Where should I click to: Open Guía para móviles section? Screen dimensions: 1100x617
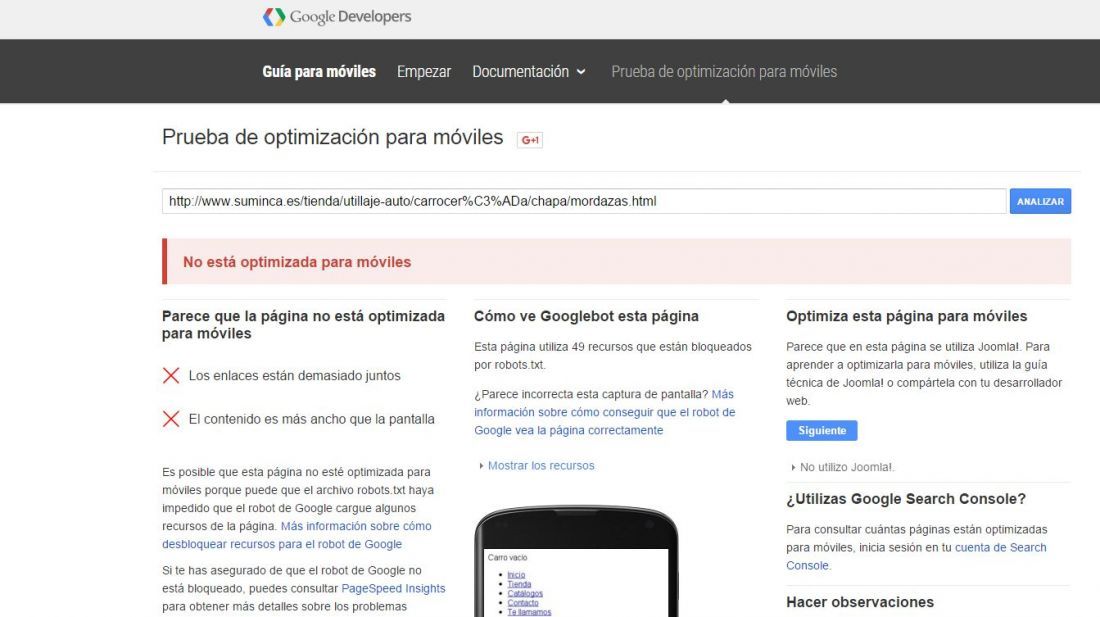[x=318, y=72]
